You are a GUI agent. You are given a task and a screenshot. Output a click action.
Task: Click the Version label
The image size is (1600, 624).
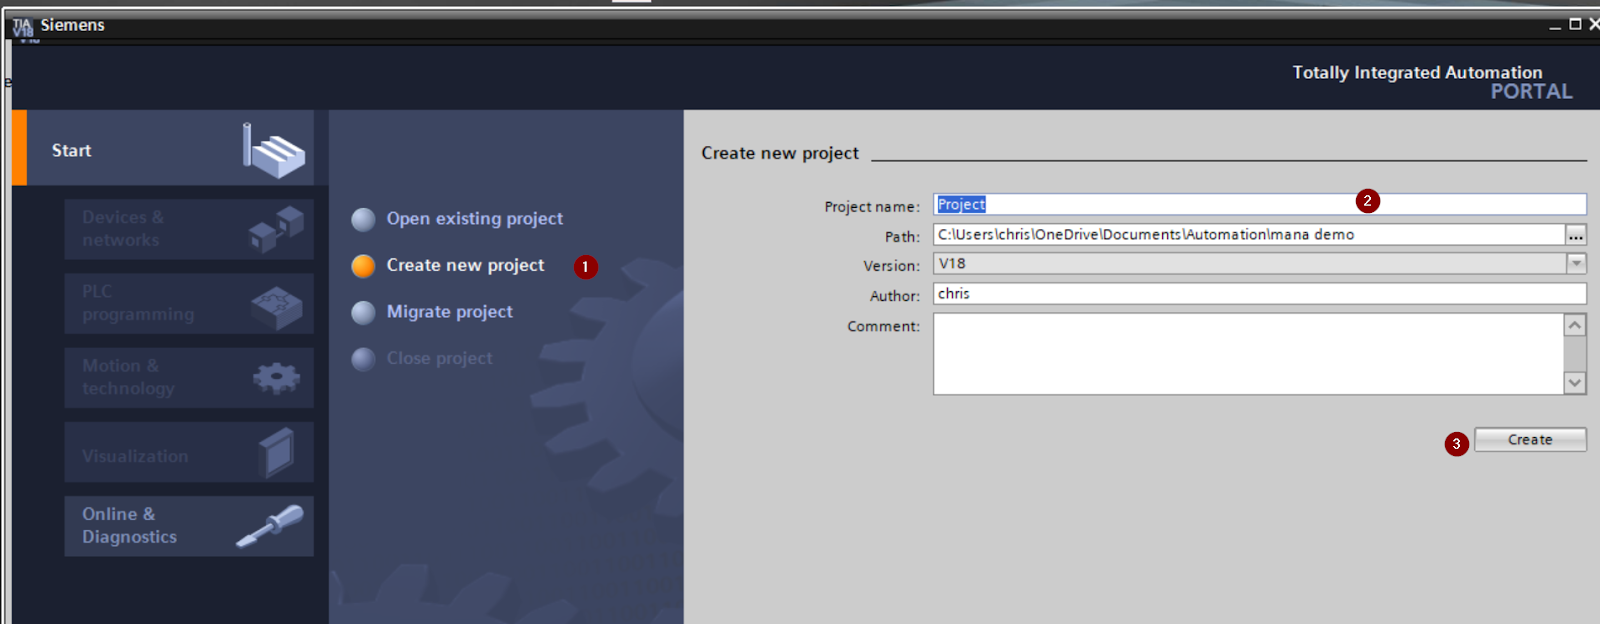(x=892, y=266)
